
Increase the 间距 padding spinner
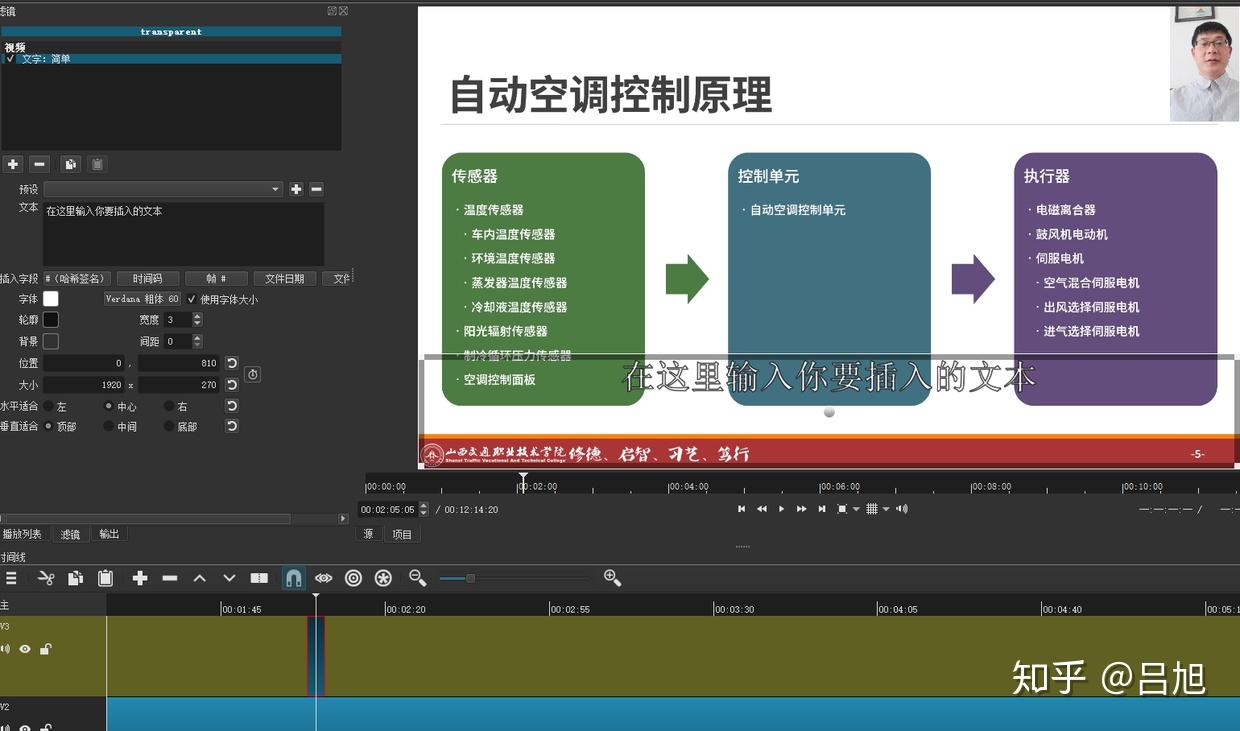tap(197, 338)
